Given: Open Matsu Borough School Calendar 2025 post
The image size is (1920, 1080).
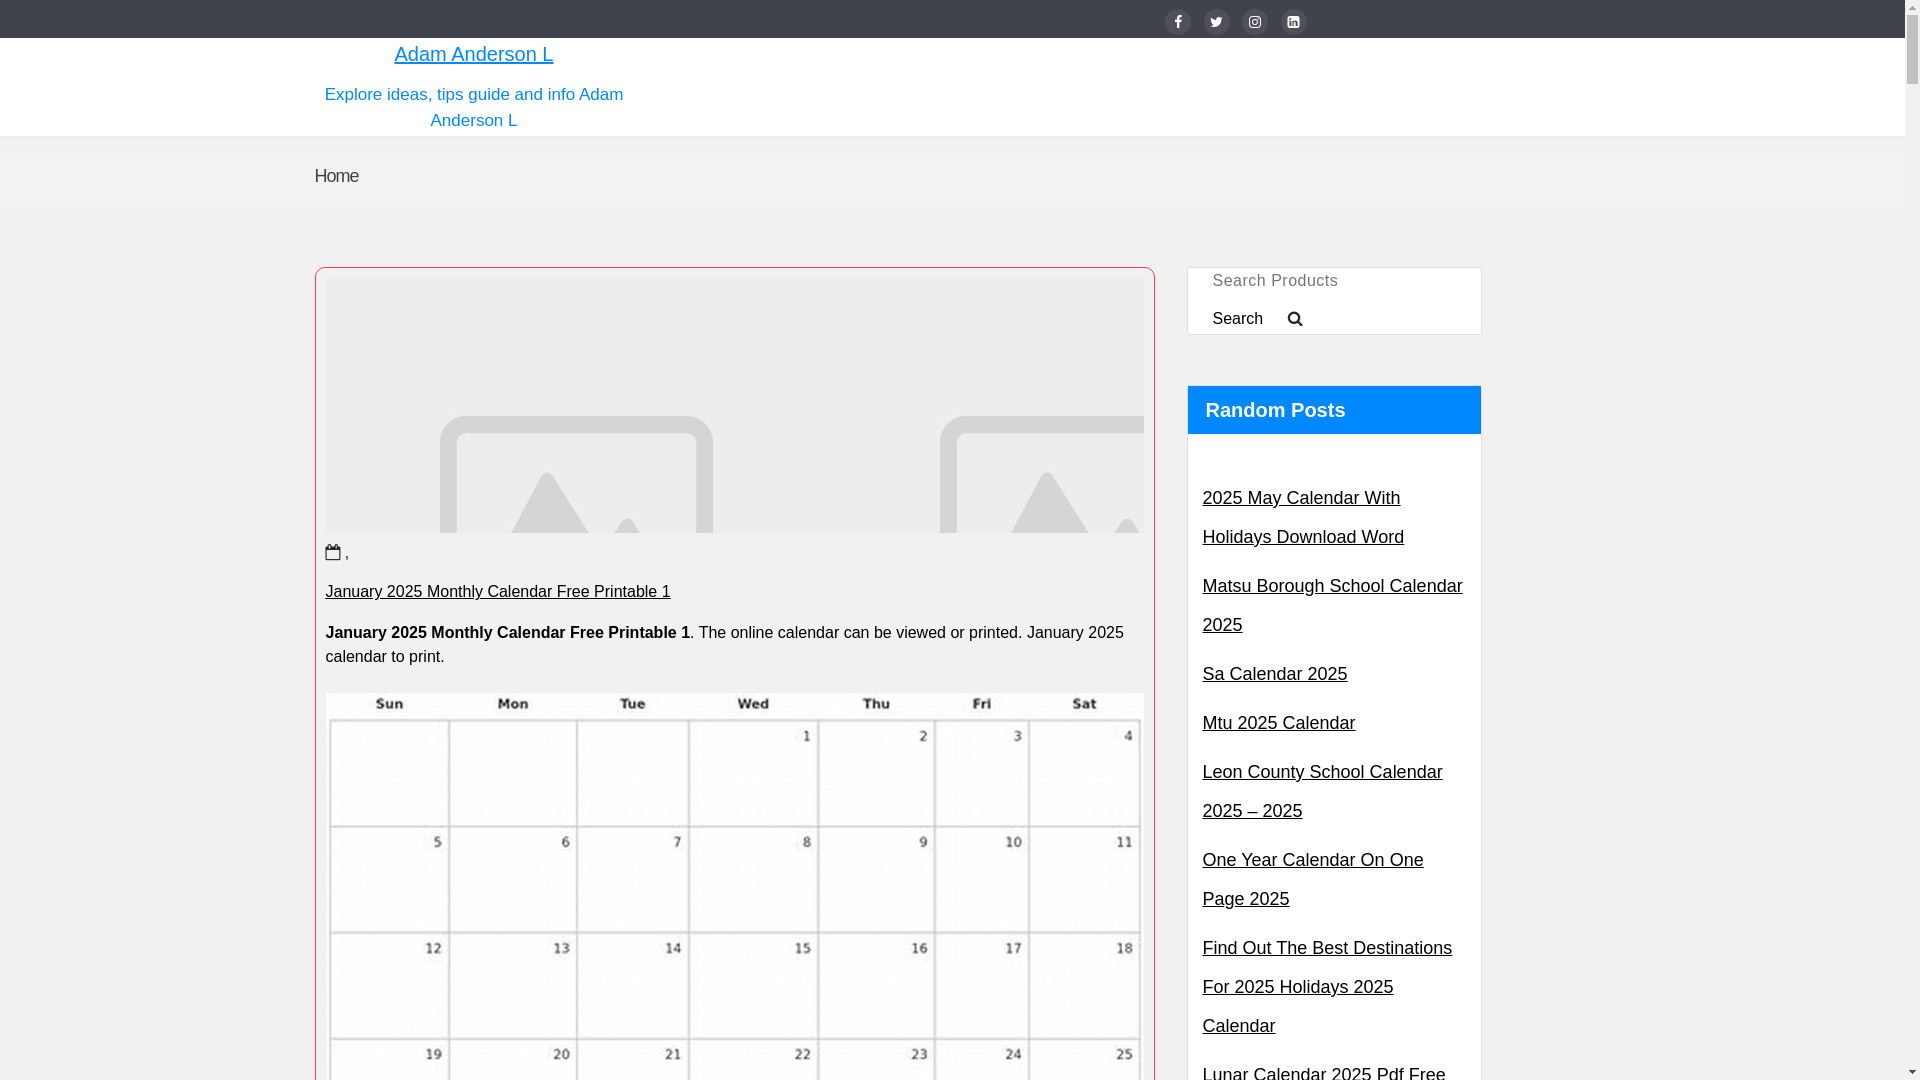Looking at the screenshot, I should click(x=1332, y=605).
